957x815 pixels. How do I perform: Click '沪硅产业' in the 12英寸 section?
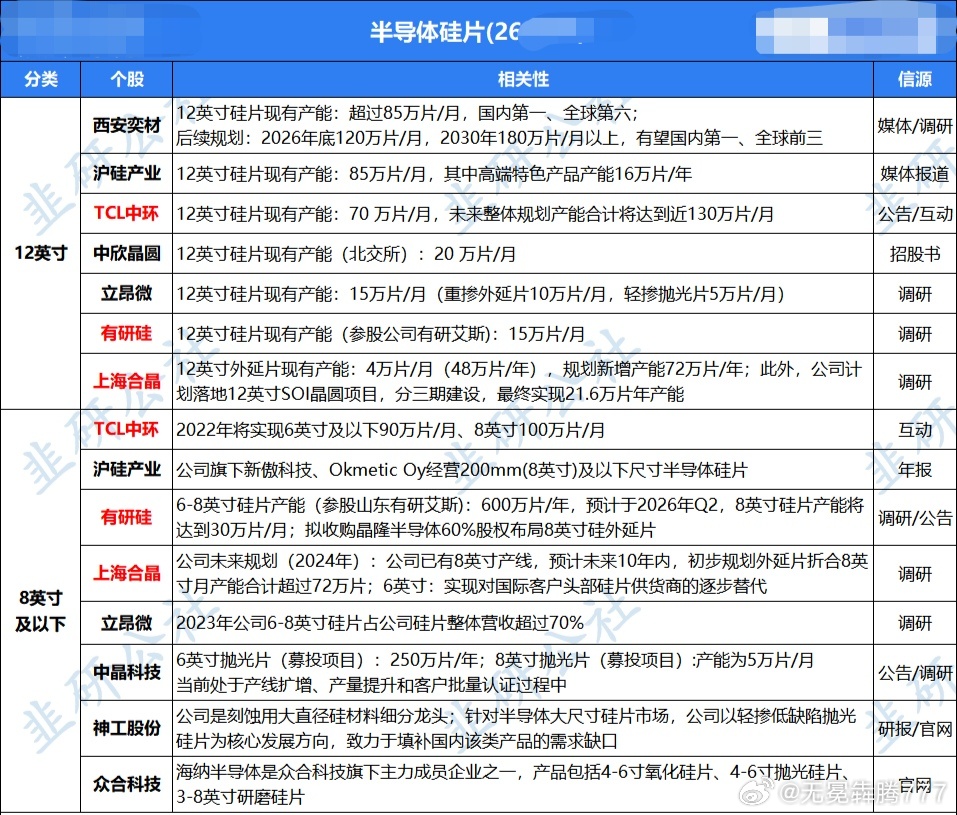click(127, 173)
